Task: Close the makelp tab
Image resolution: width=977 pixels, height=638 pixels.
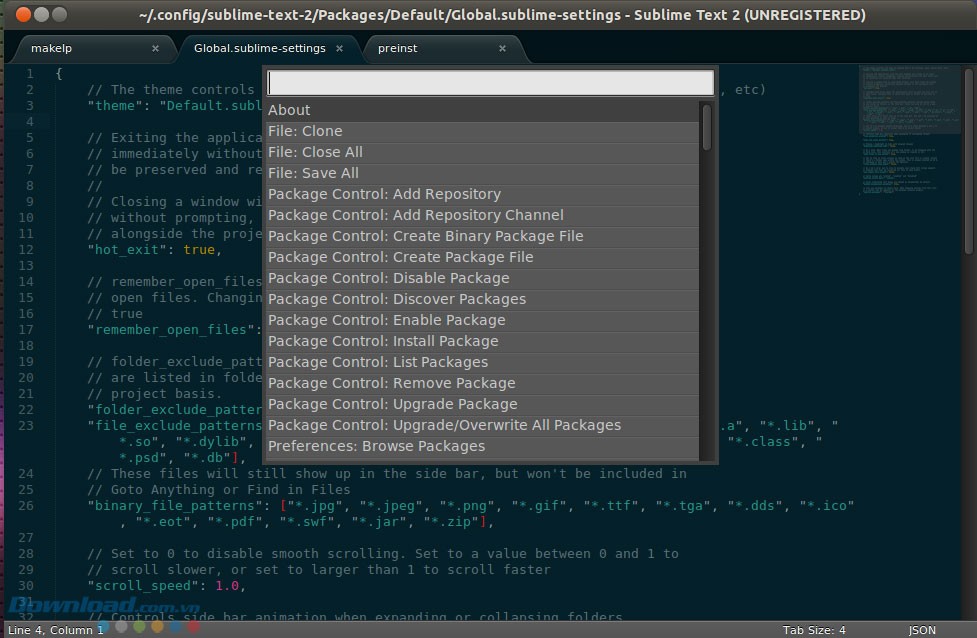Action: pos(155,48)
